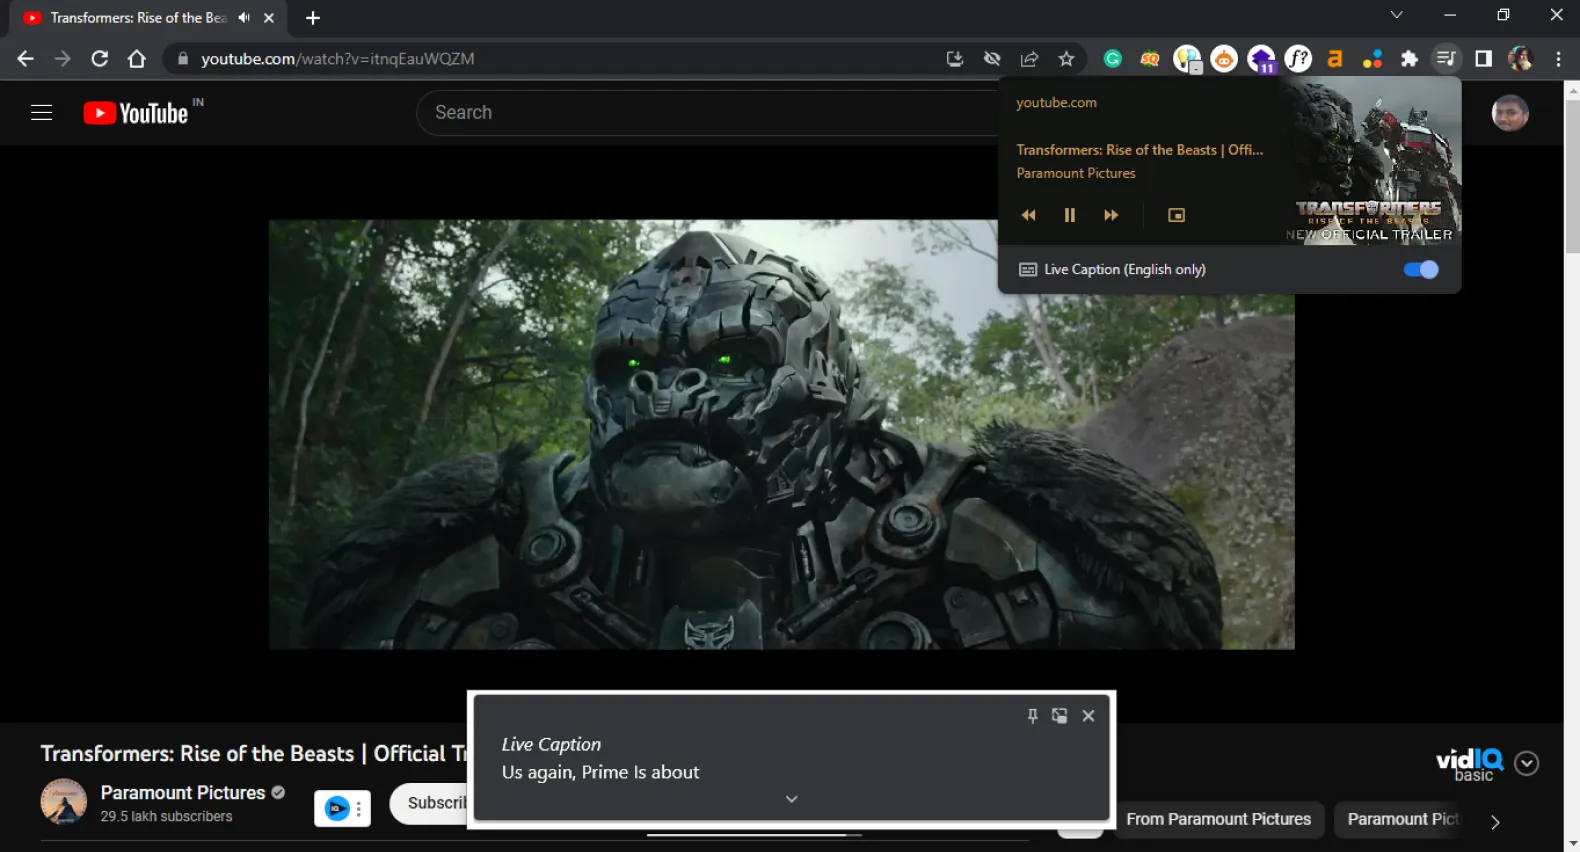
Task: Click the Live Caption window back-to-tab icon
Action: click(1060, 716)
